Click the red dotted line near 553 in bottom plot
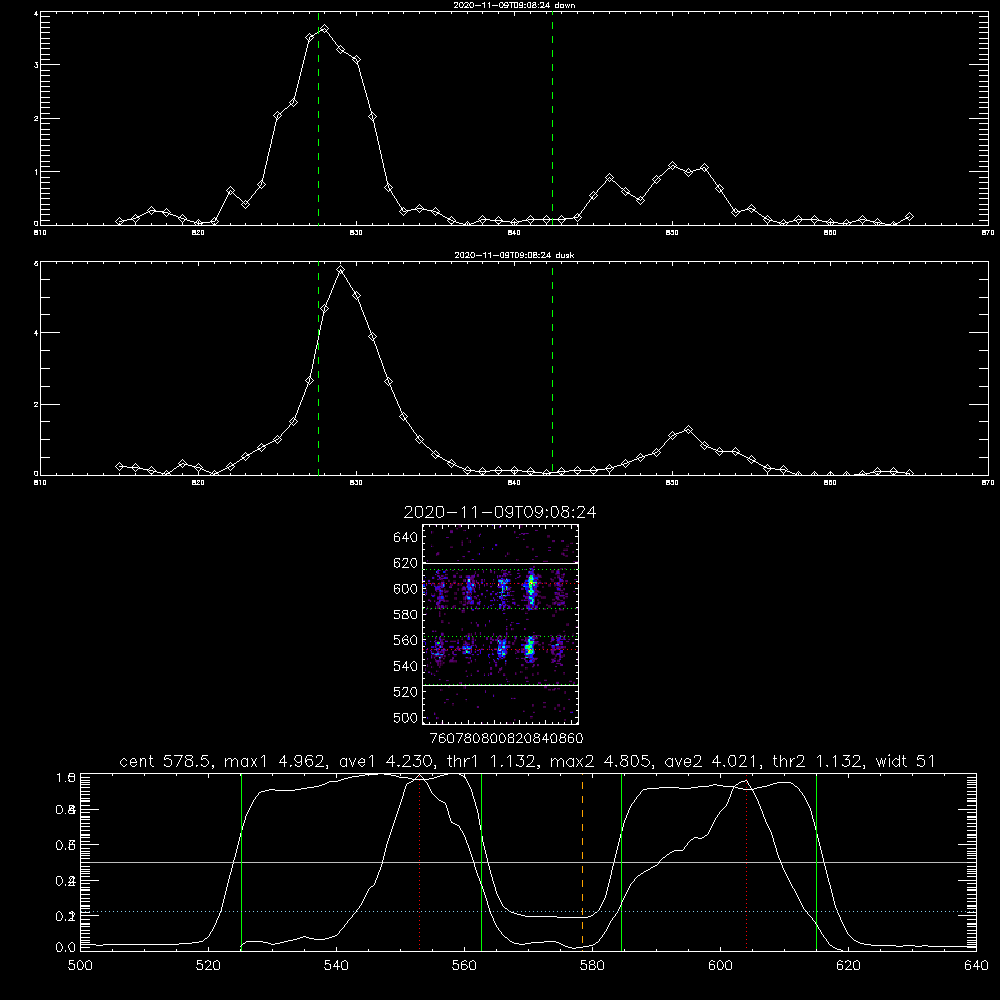This screenshot has width=1000, height=1000. pyautogui.click(x=419, y=860)
